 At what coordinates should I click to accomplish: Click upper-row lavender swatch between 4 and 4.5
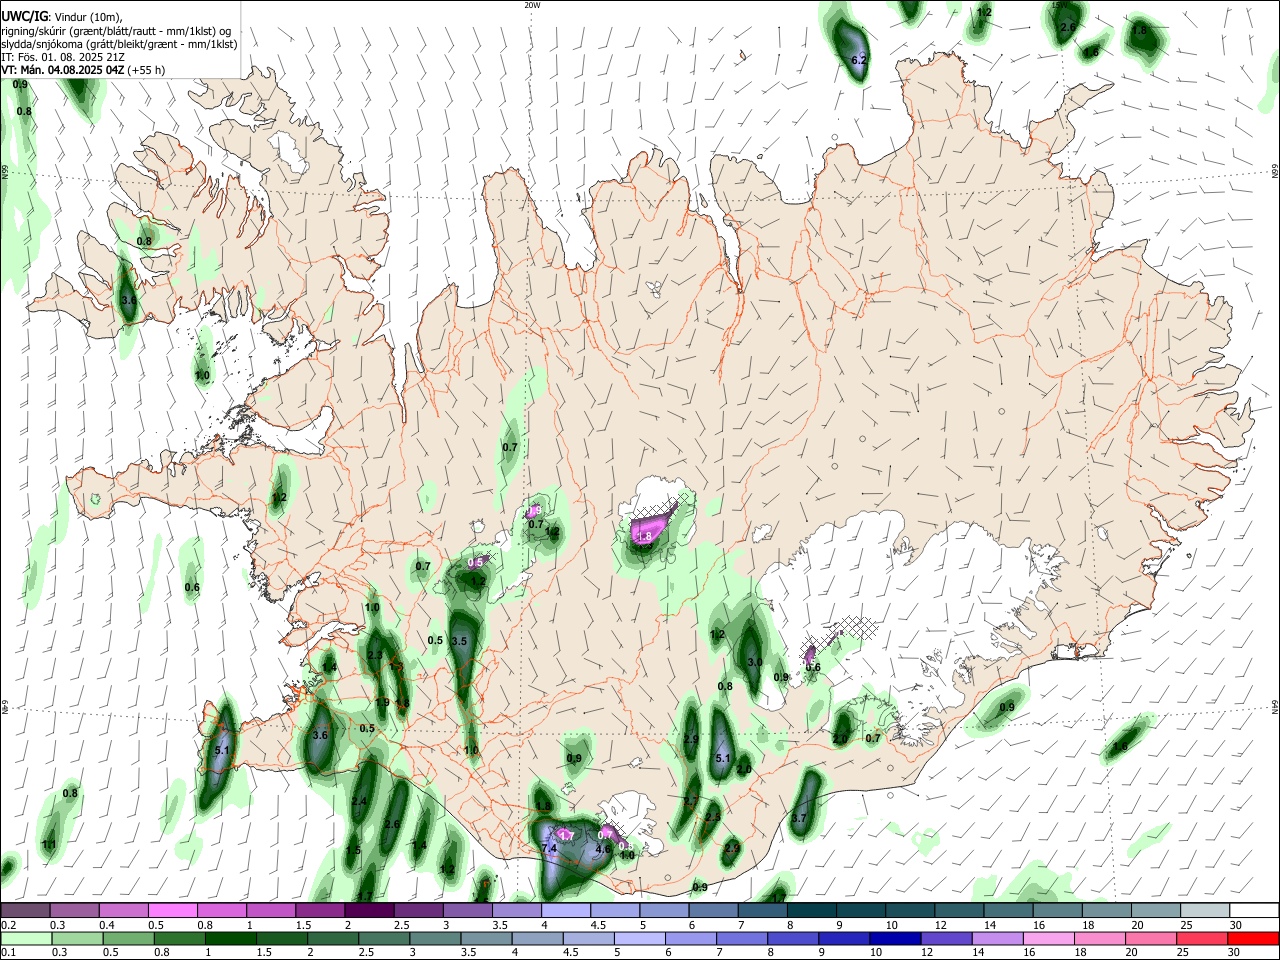click(566, 911)
